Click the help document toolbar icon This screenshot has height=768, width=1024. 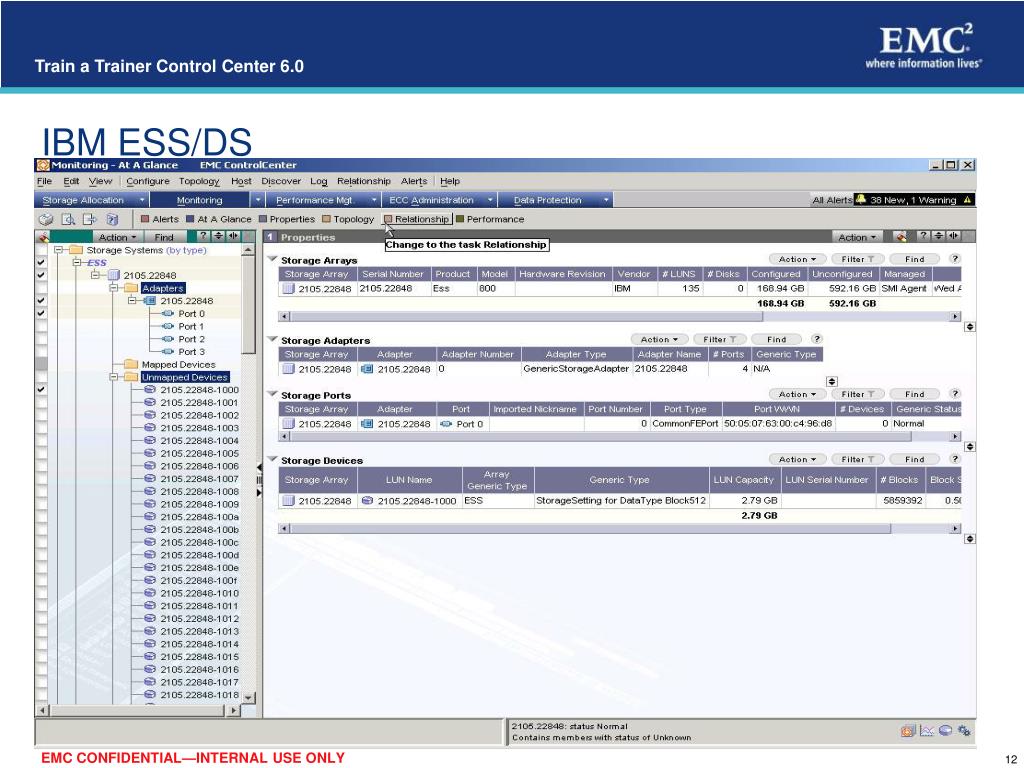112,219
